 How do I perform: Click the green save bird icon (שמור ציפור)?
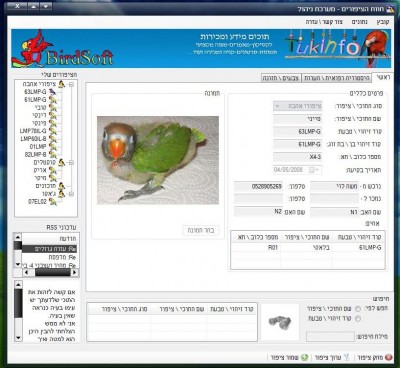304,357
